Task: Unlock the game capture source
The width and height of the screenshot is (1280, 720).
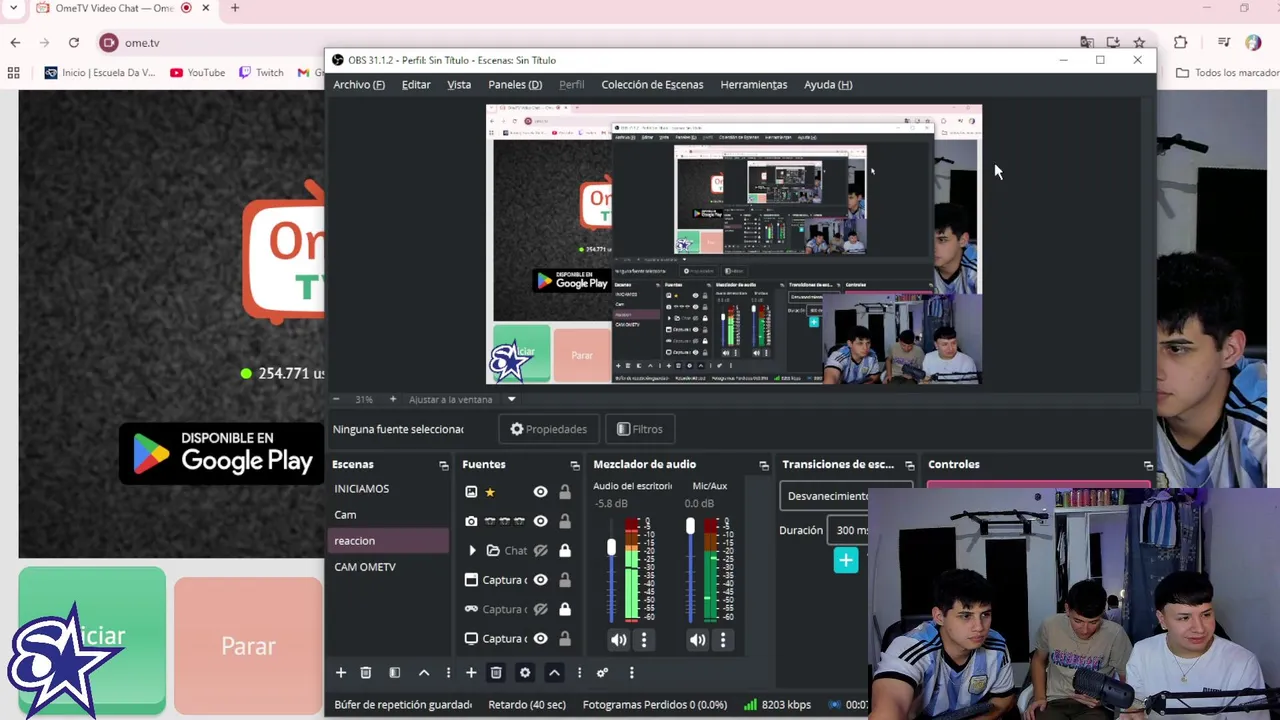Action: tap(565, 609)
